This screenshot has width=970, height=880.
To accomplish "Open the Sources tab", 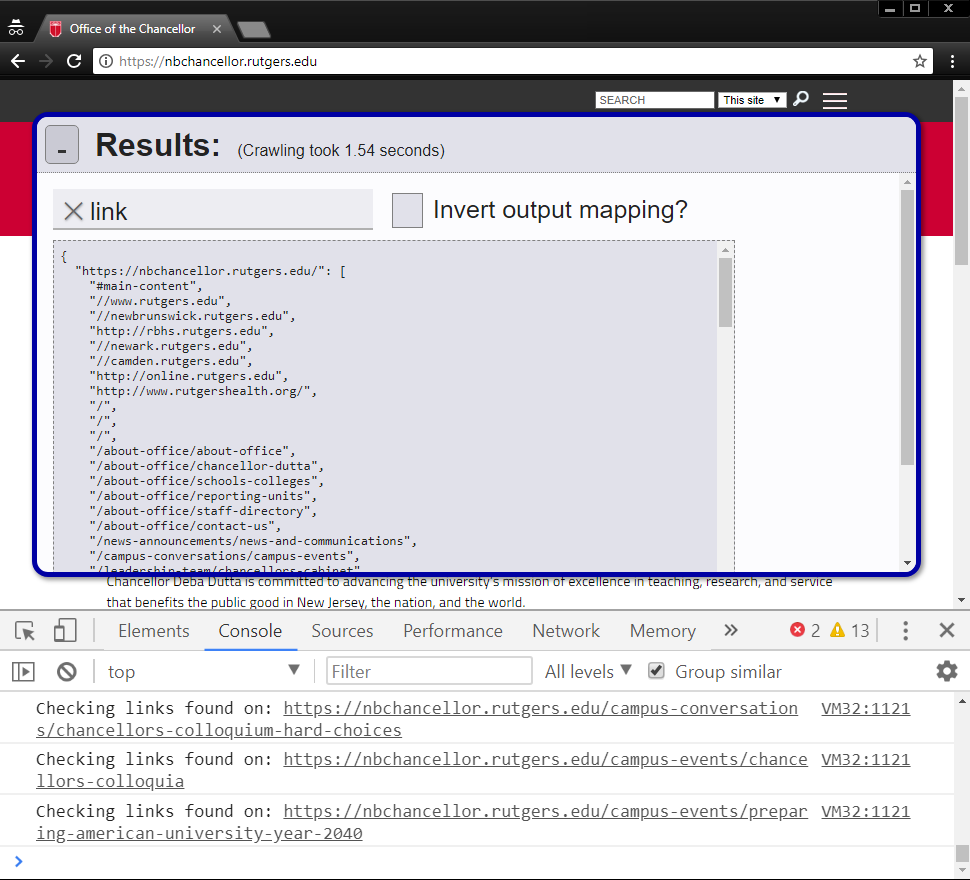I will (x=342, y=631).
